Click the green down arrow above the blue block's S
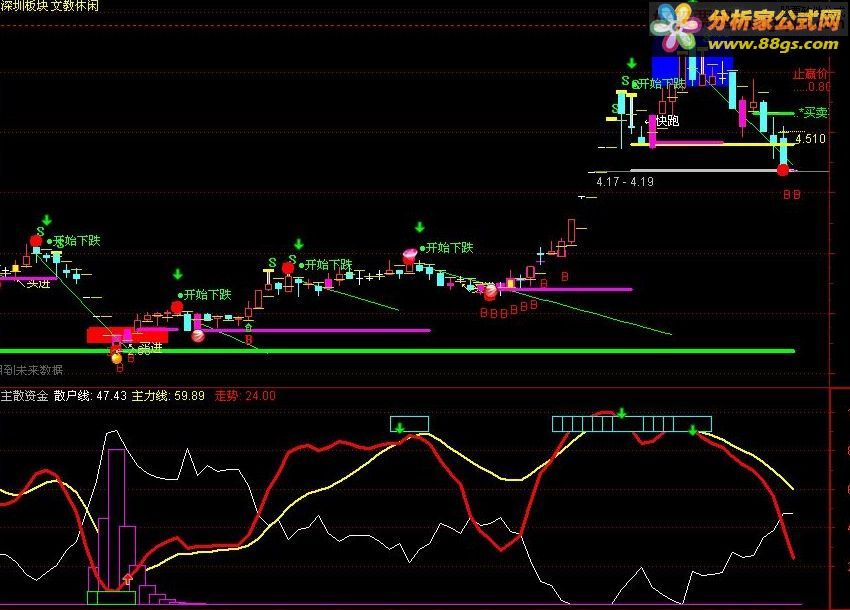This screenshot has width=850, height=610. pos(632,63)
